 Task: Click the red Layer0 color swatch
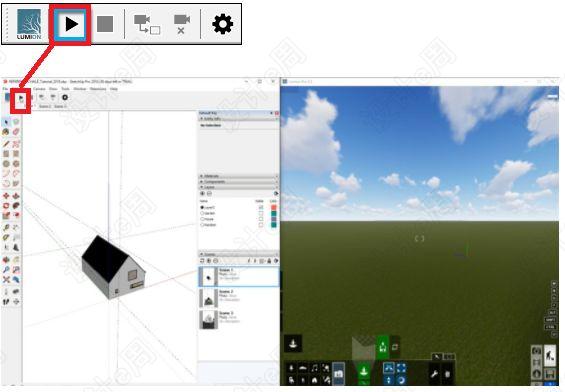(x=274, y=208)
